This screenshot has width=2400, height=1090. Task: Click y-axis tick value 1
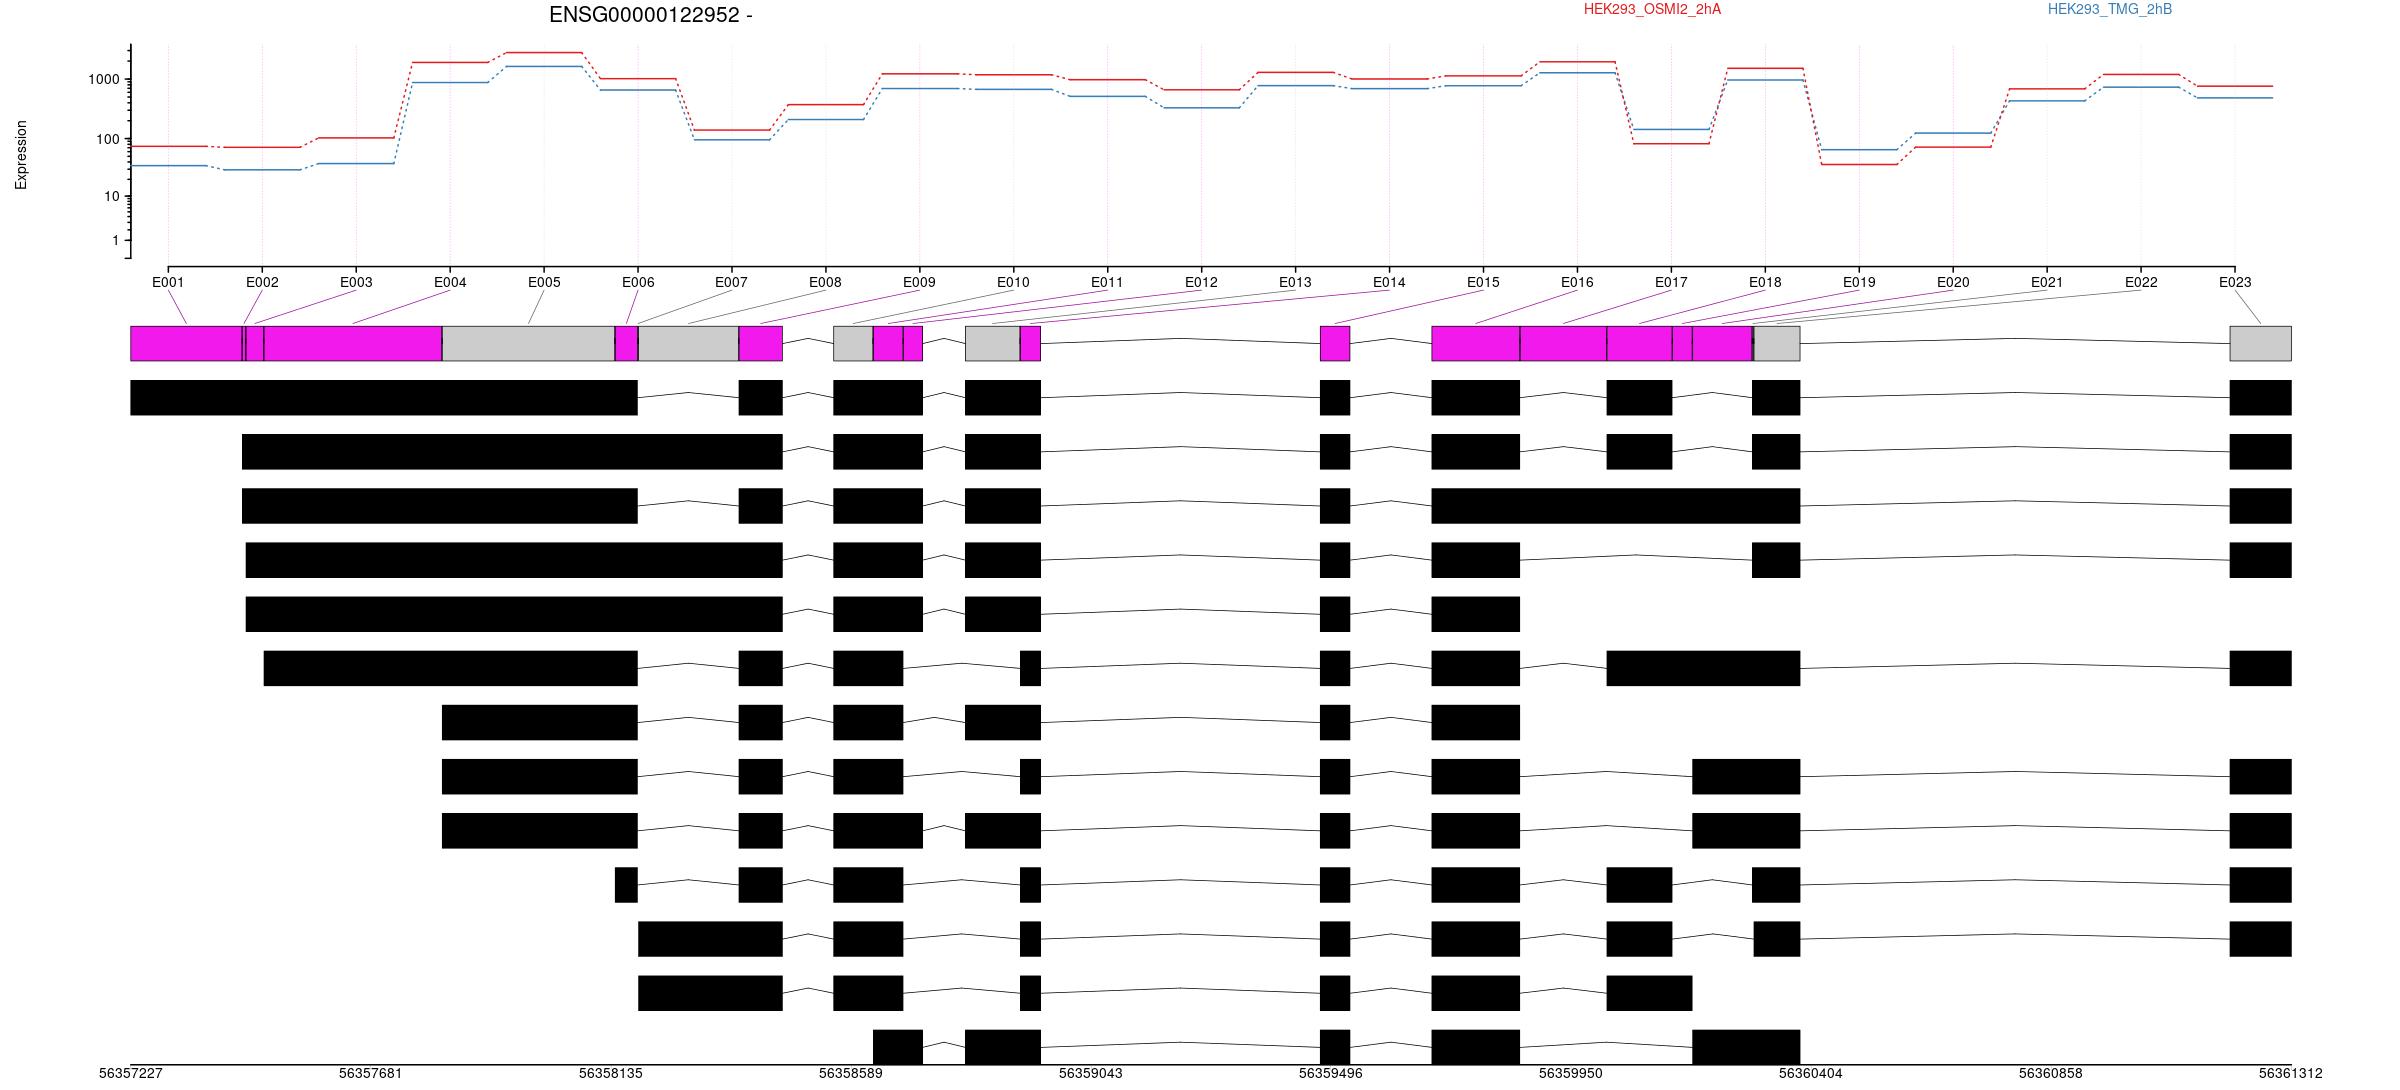point(116,241)
